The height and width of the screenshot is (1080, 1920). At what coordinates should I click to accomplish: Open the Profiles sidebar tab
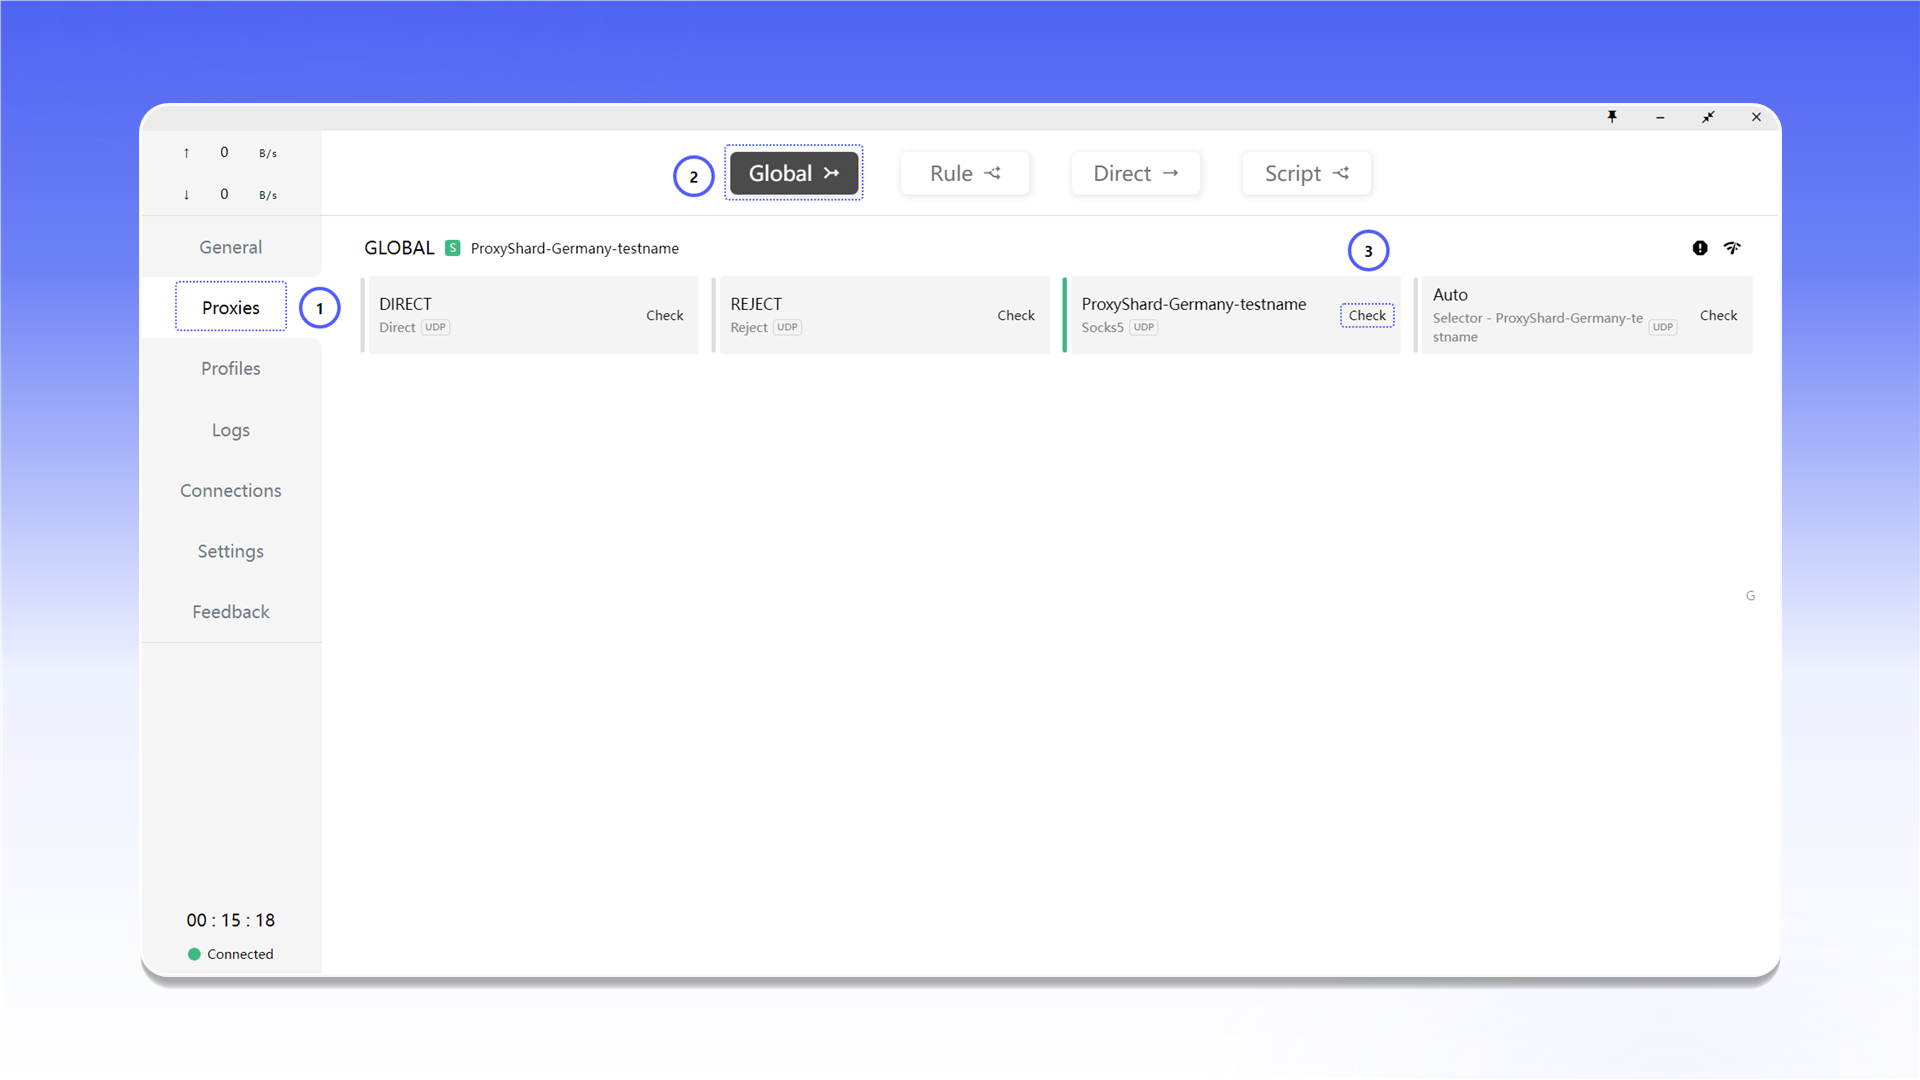coord(231,368)
